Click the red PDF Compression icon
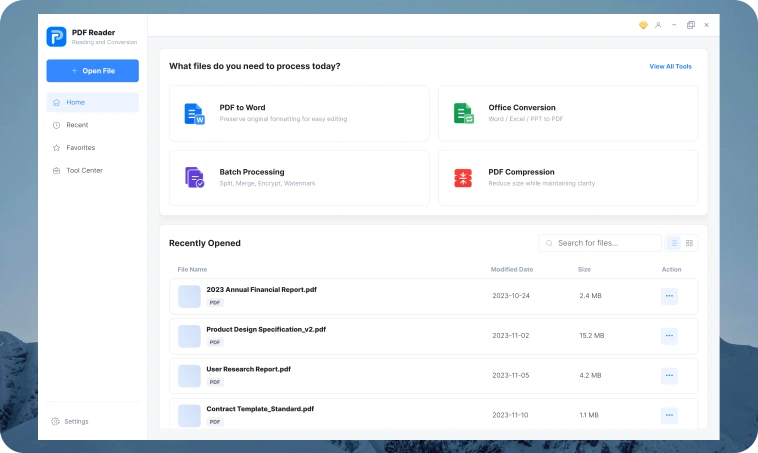The width and height of the screenshot is (758, 453). click(x=463, y=178)
